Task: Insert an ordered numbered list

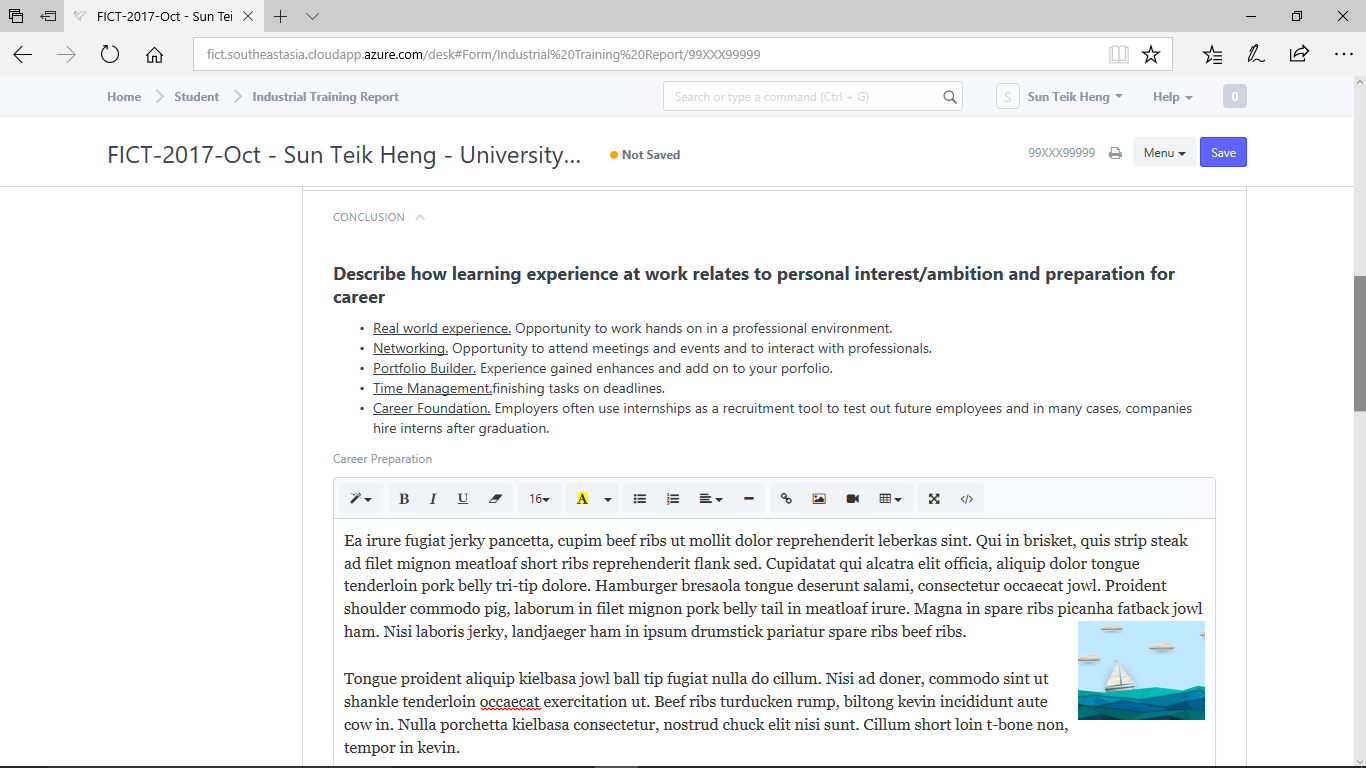Action: [x=673, y=499]
